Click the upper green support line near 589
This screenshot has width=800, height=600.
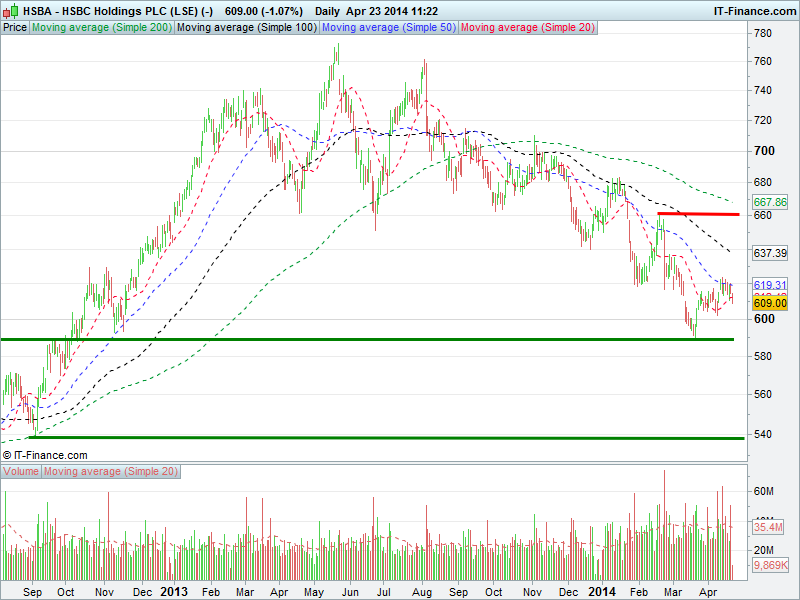(x=360, y=340)
